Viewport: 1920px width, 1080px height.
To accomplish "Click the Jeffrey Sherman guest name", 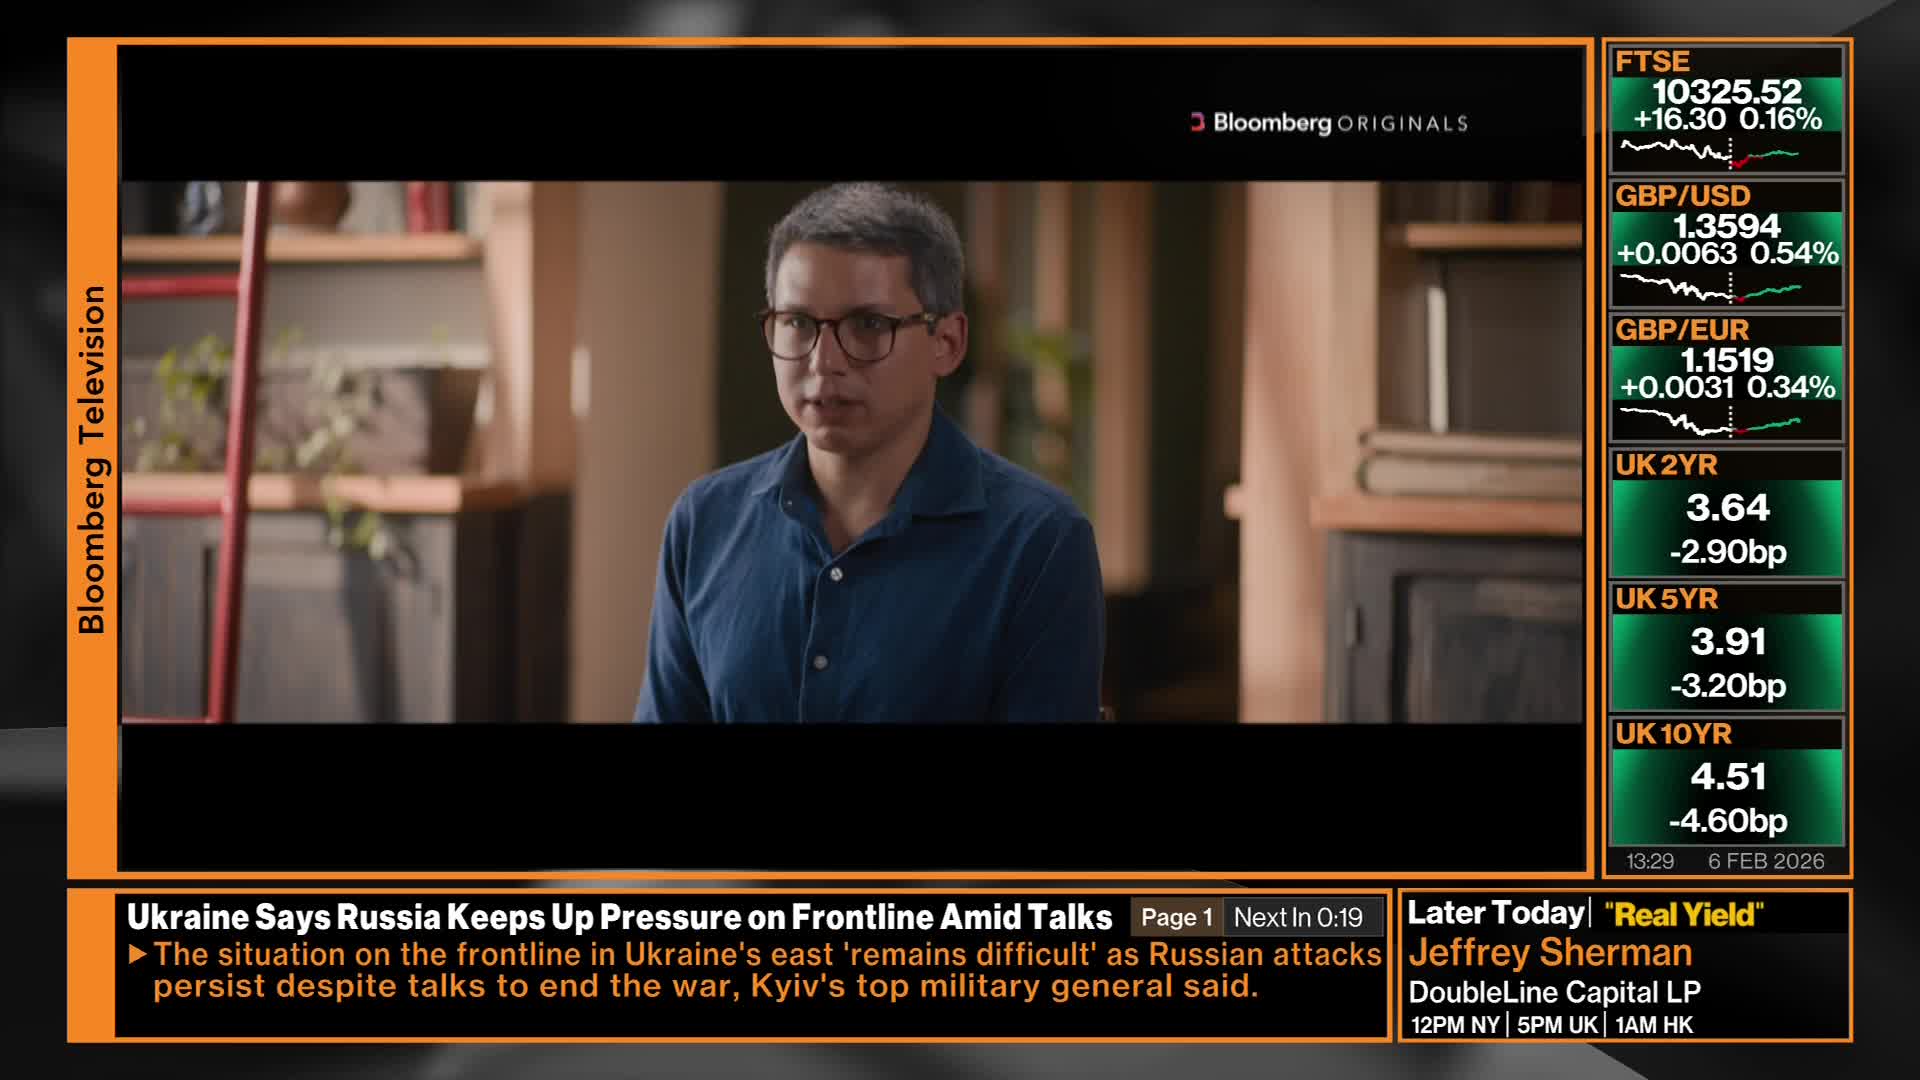I will click(1550, 952).
